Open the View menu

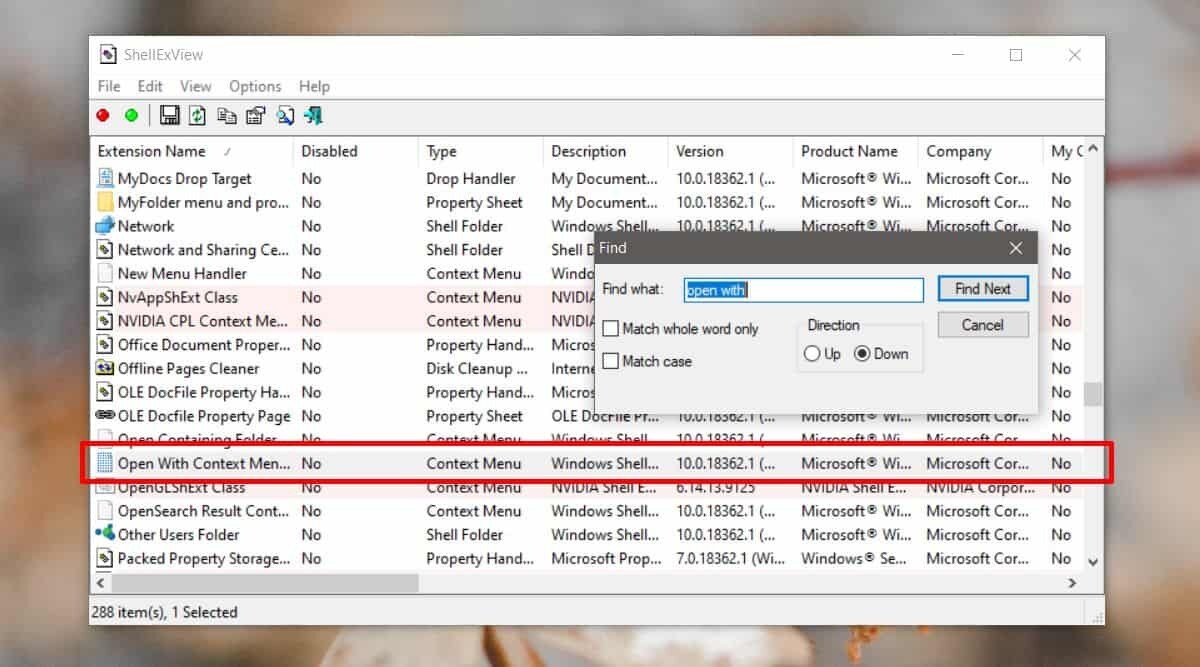click(195, 86)
